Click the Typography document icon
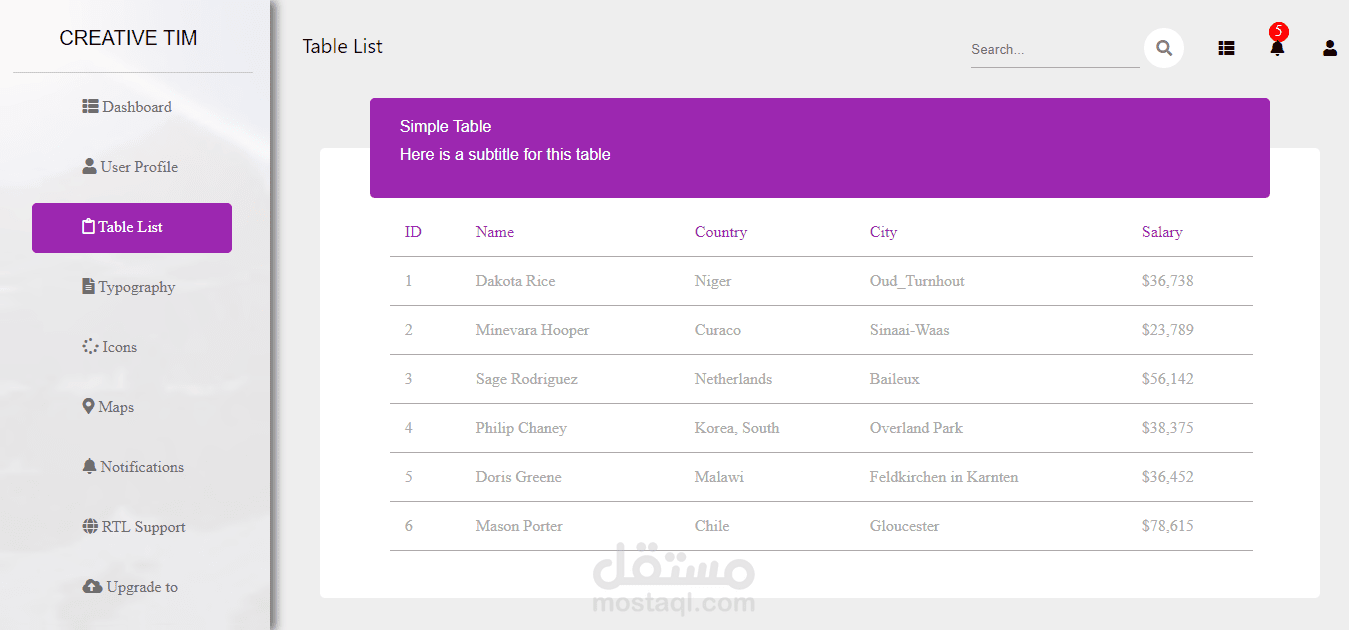This screenshot has height=630, width=1349. (x=88, y=286)
